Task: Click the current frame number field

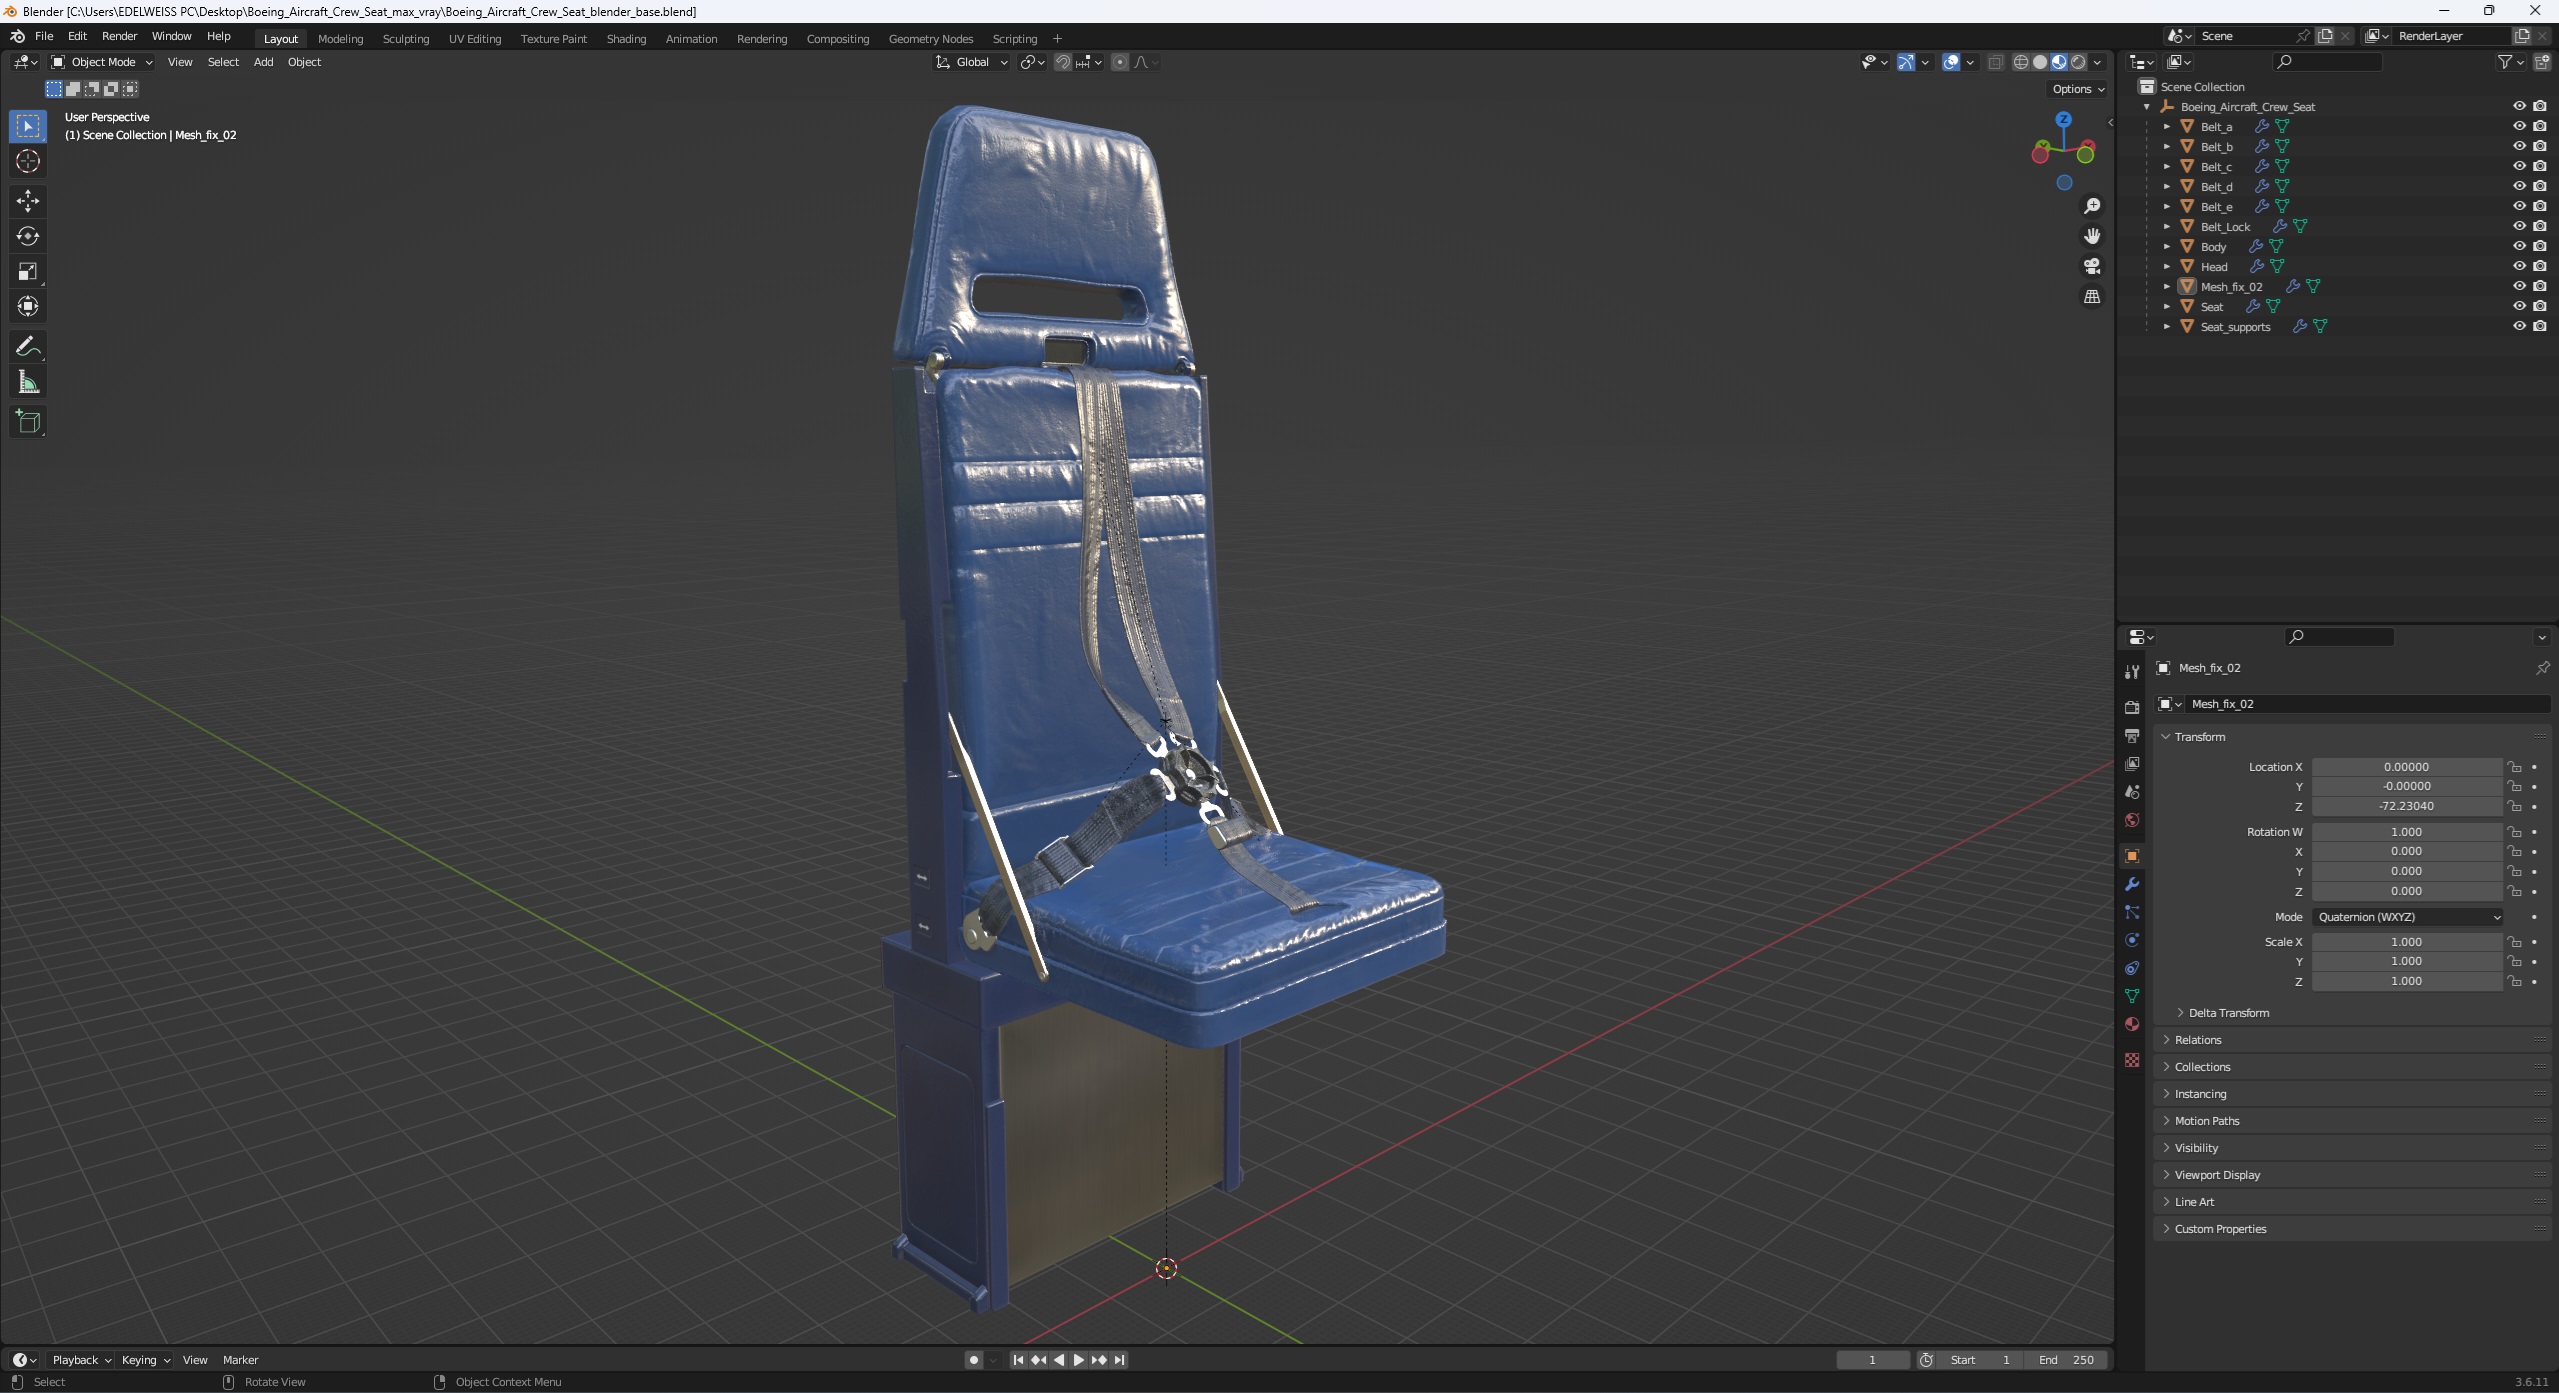Action: [1872, 1360]
